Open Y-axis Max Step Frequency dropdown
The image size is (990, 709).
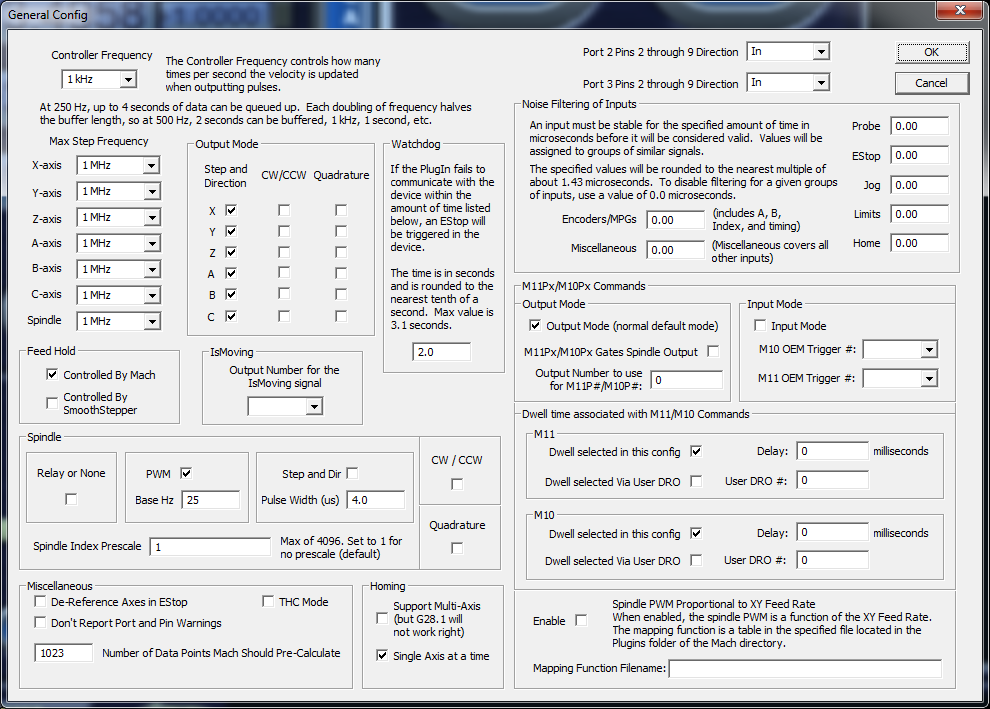(118, 191)
